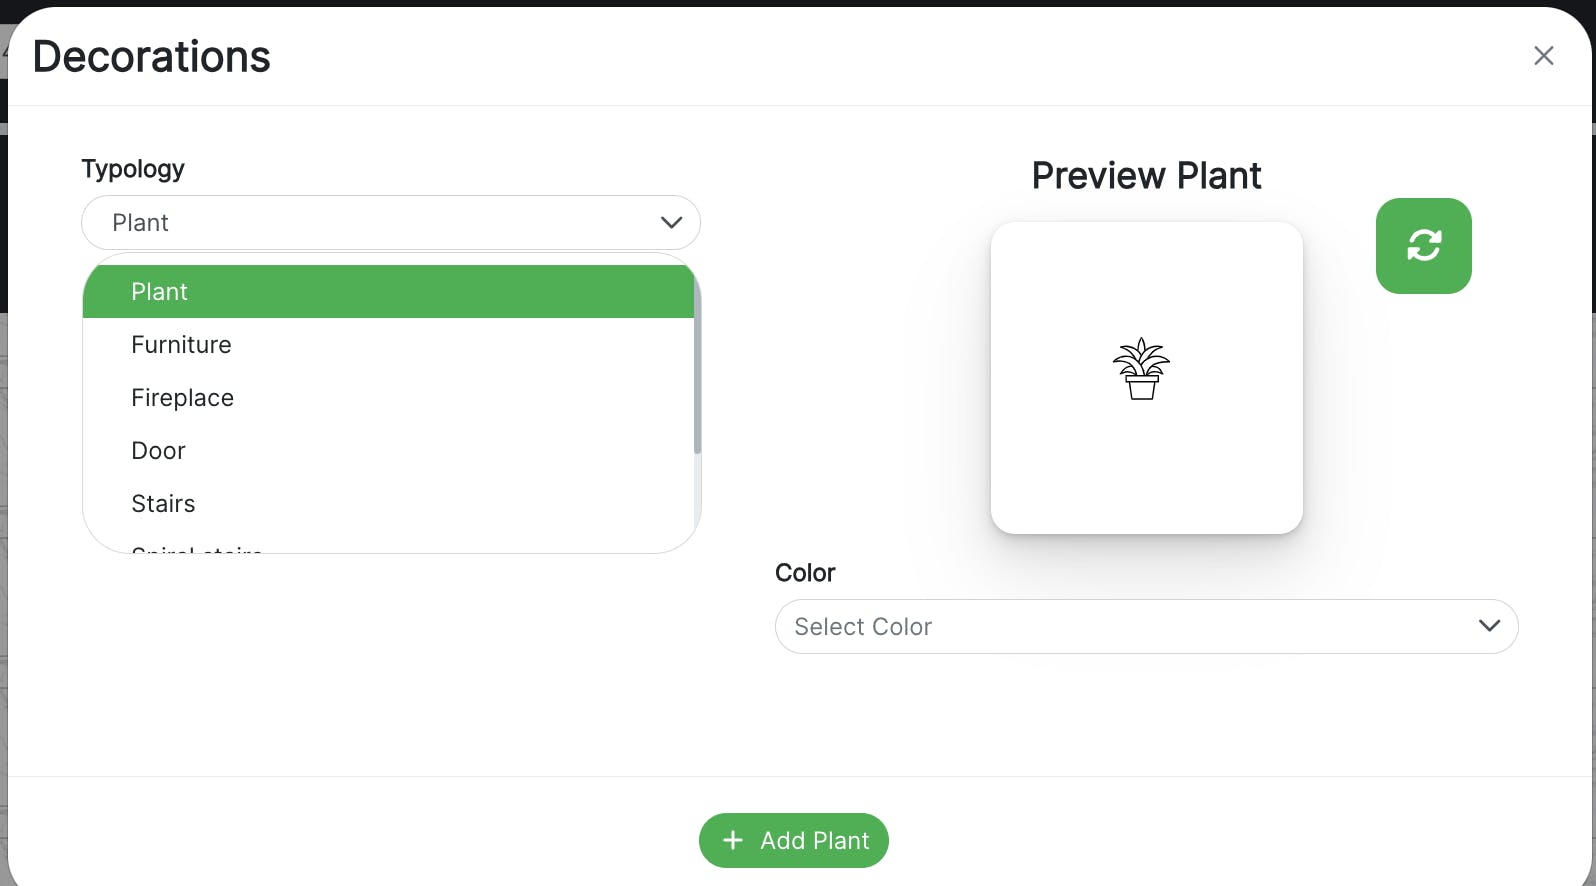Open the Select Color field

pyautogui.click(x=1120, y=626)
